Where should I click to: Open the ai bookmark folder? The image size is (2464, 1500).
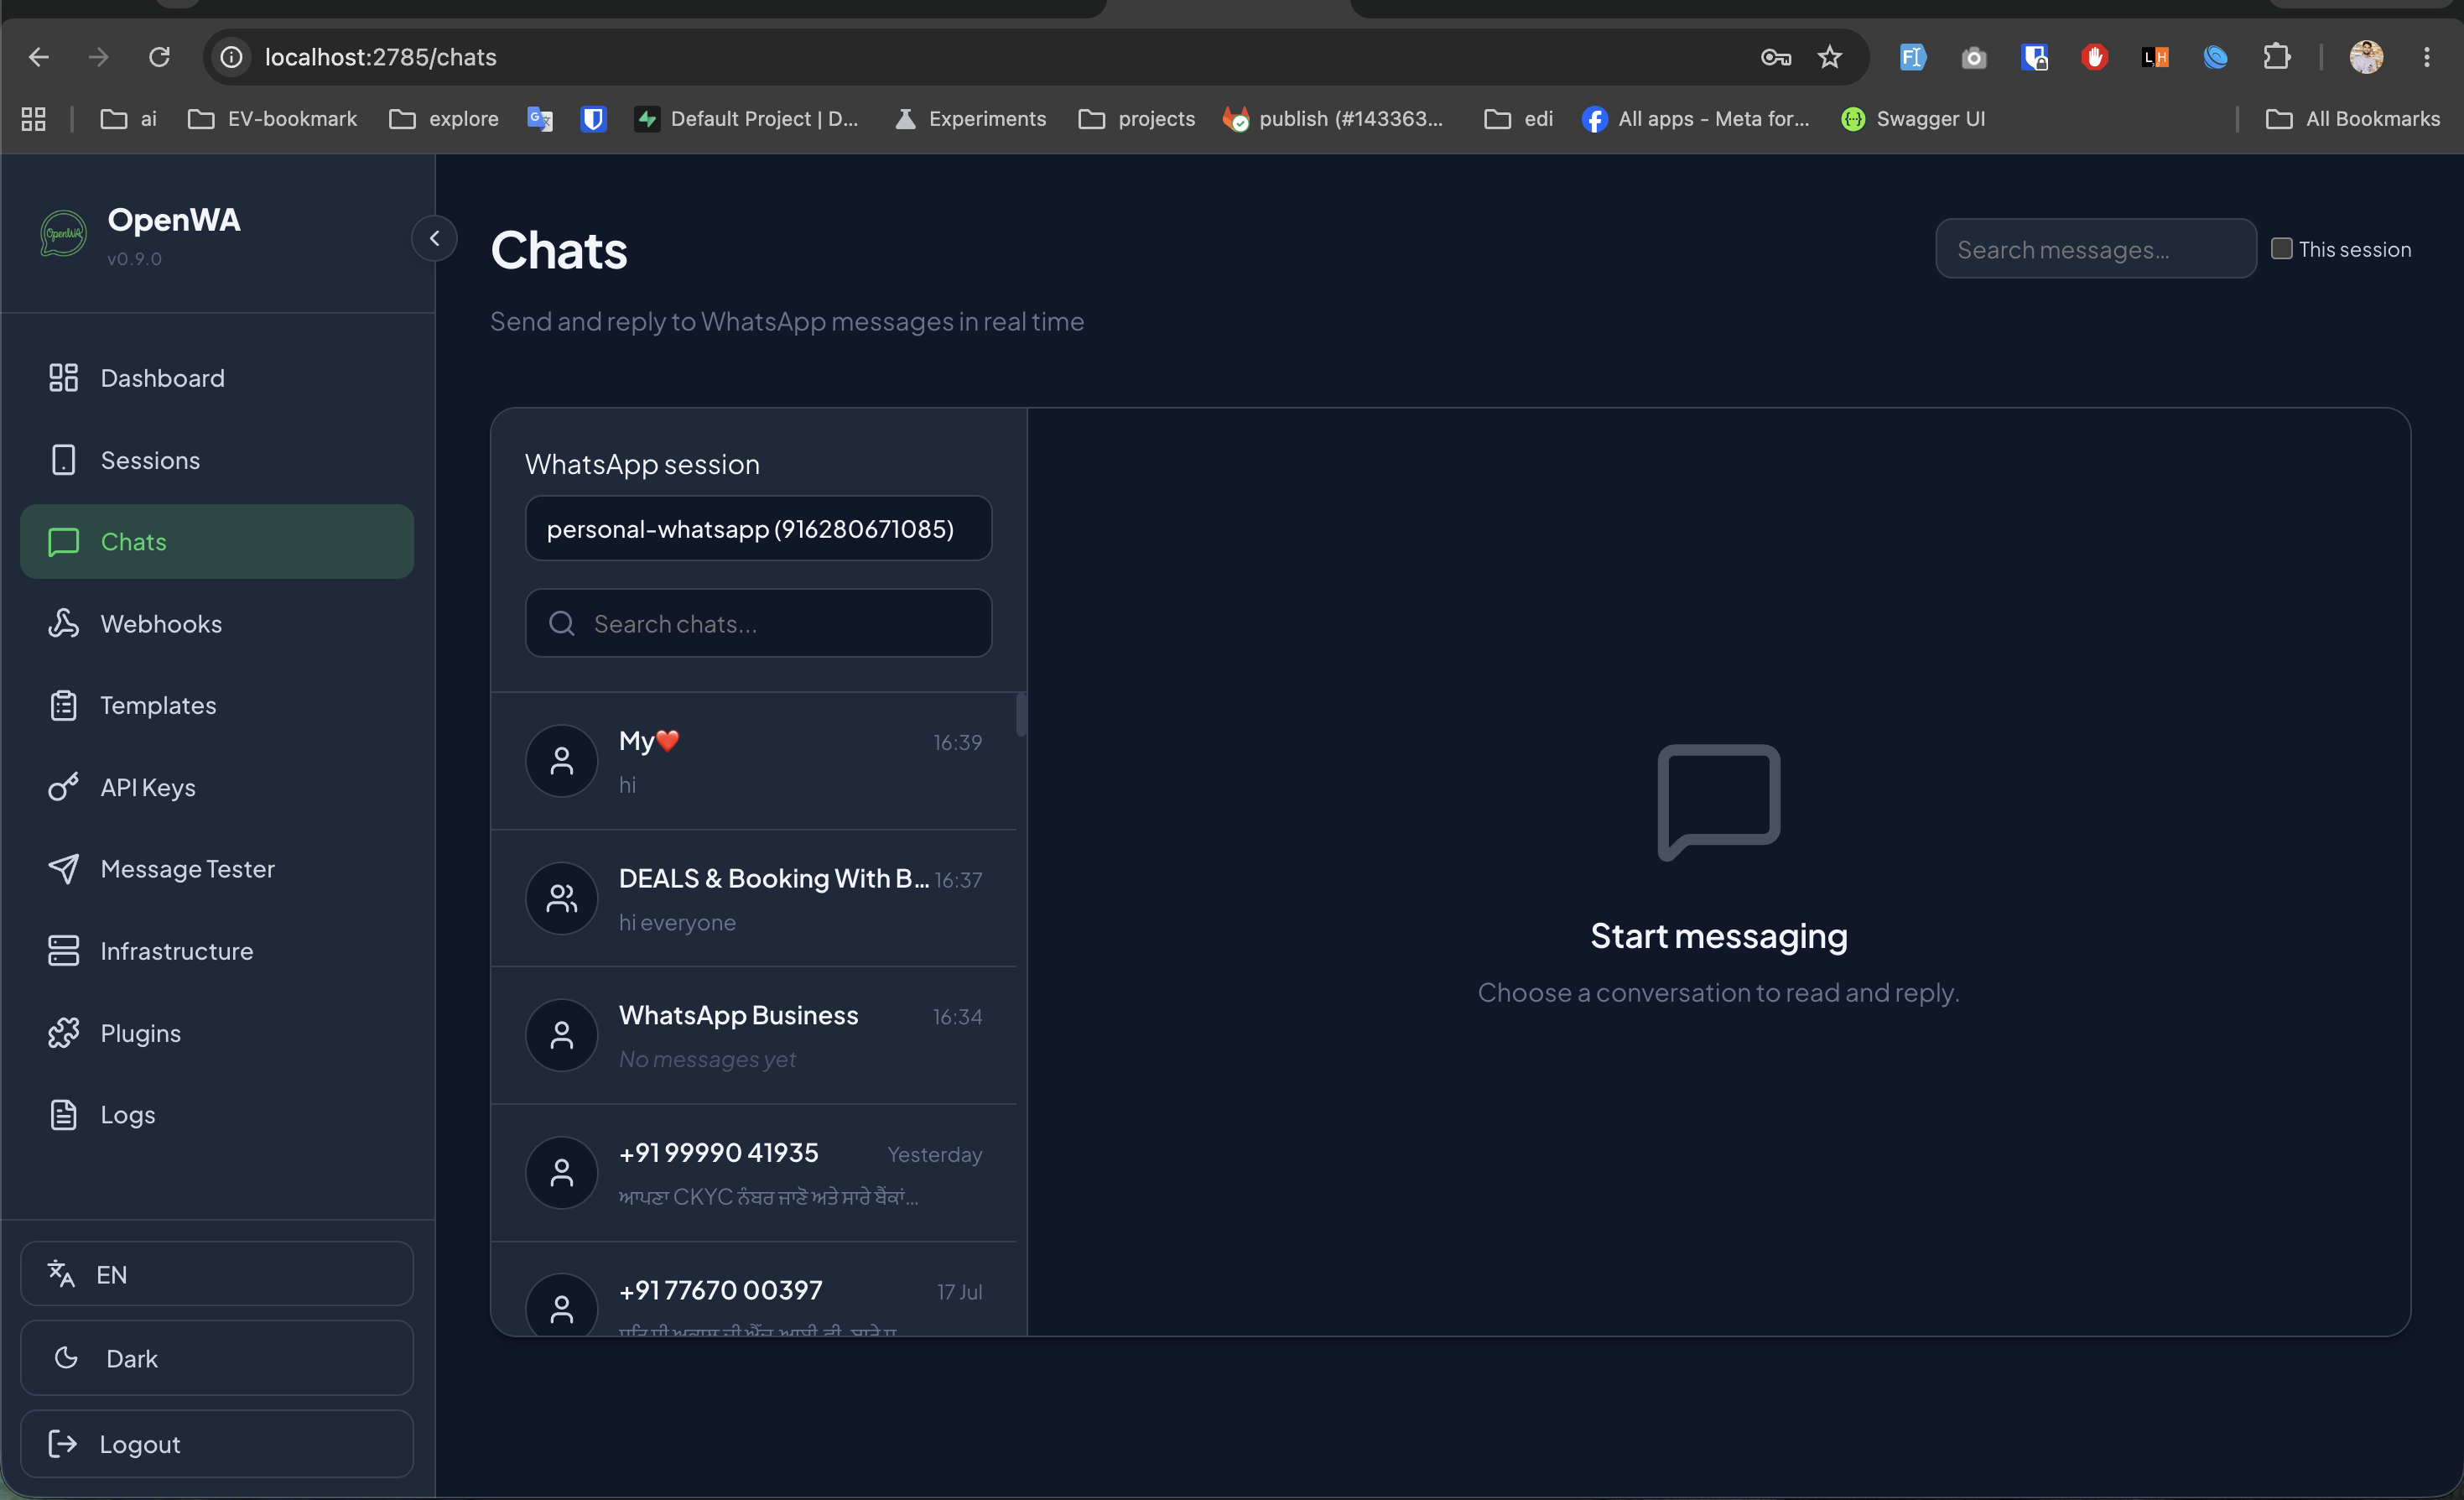[x=129, y=119]
